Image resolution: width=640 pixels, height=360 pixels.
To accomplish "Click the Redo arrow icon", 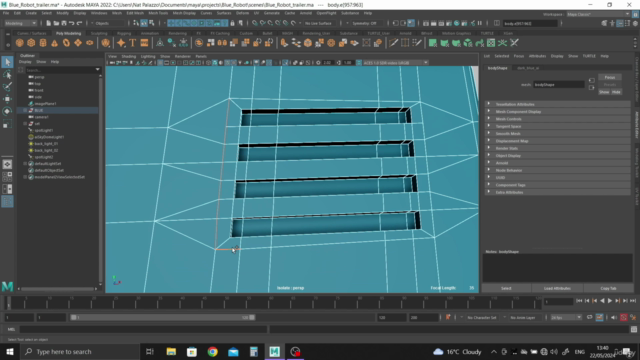I will tap(79, 23).
